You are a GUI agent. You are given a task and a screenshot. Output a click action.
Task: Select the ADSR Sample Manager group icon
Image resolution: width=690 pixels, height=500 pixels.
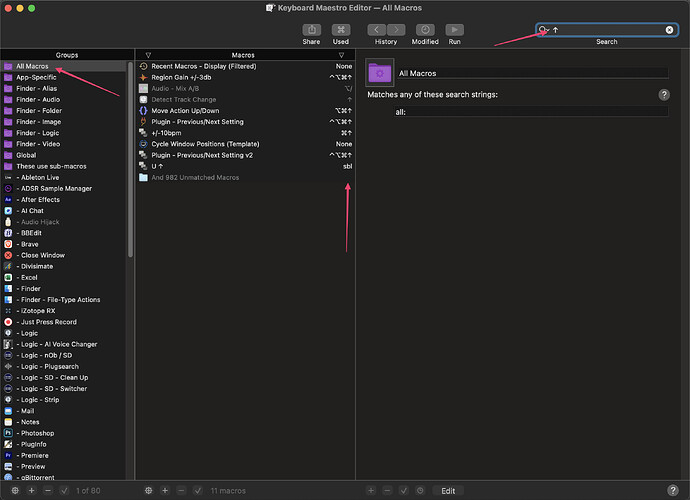[x=8, y=188]
